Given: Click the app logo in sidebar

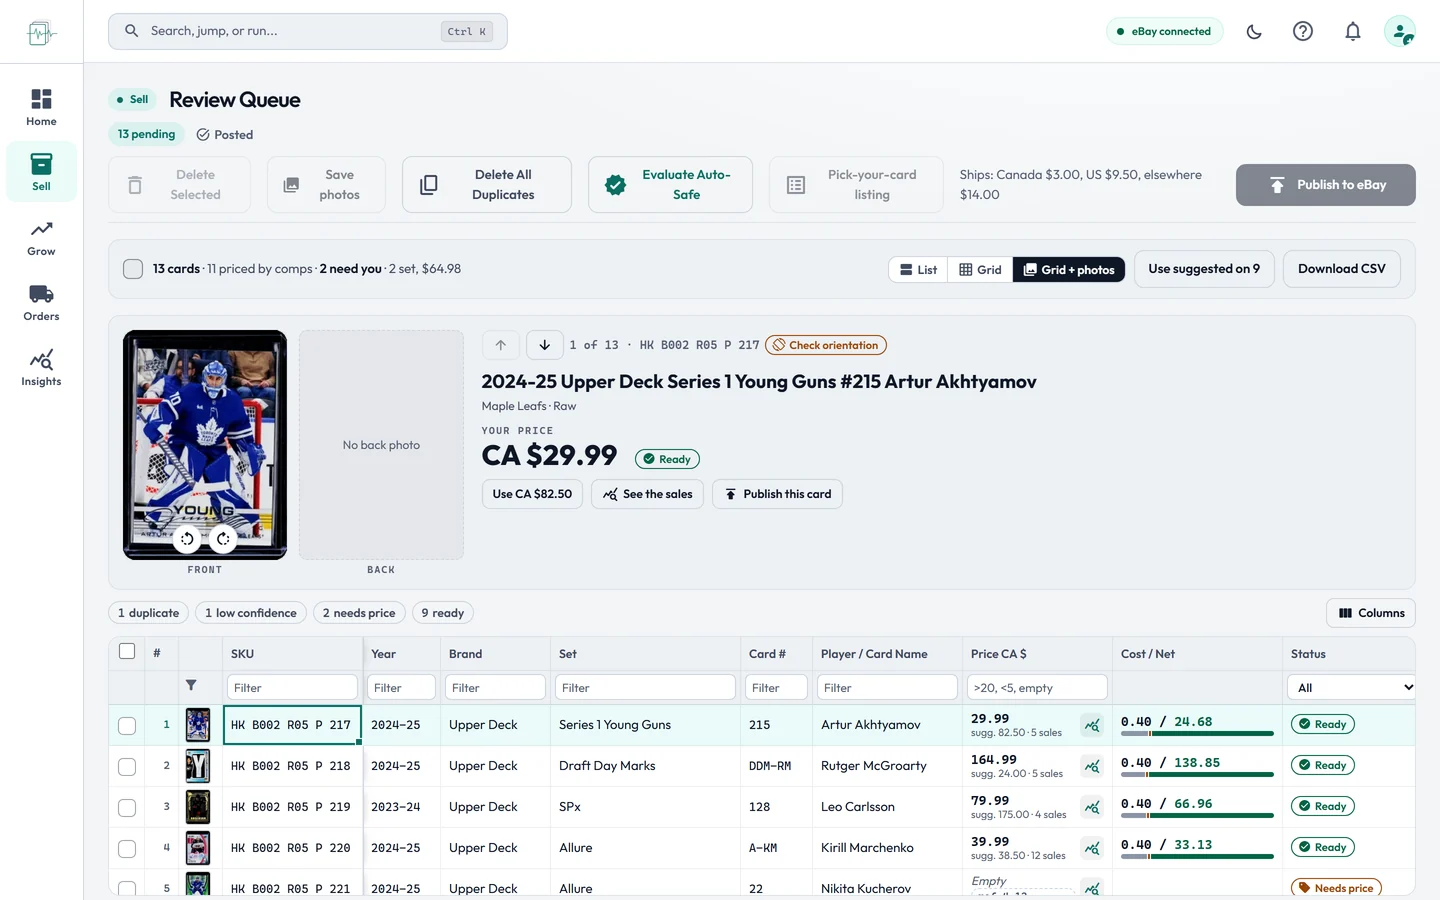Looking at the screenshot, I should tap(41, 32).
